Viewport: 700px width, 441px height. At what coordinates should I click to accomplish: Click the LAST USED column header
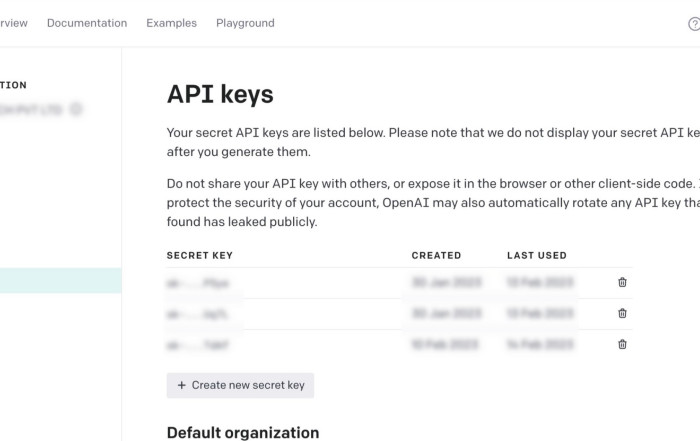point(537,256)
